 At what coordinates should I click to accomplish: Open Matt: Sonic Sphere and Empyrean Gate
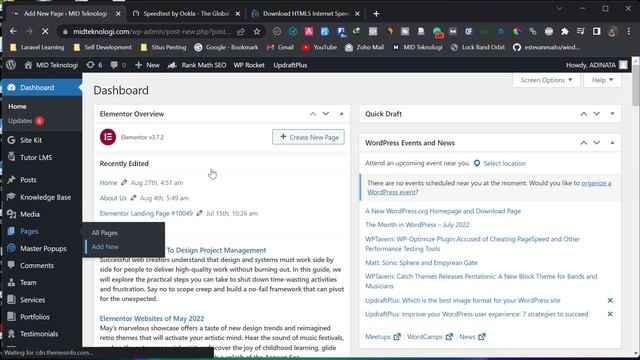421,263
